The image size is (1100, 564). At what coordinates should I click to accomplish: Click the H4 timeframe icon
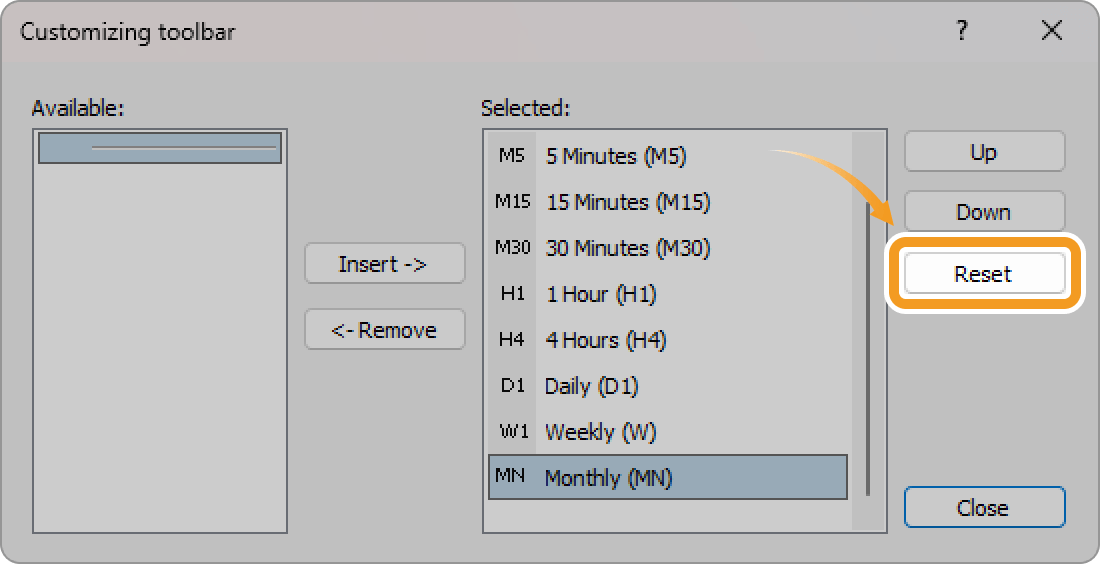512,340
